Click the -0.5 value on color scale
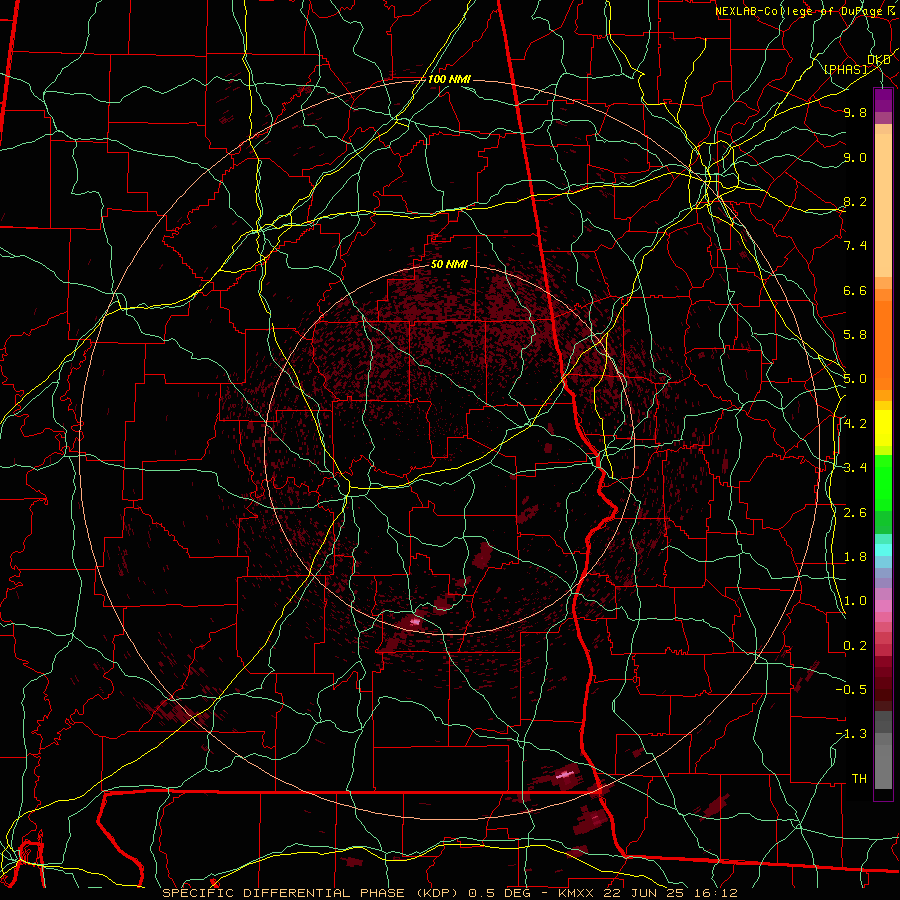Screen dimensions: 900x900 tap(851, 690)
